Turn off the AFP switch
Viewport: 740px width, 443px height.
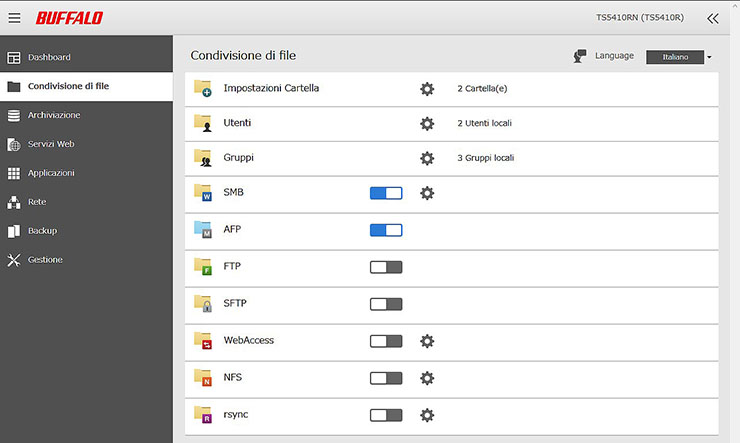pos(386,230)
